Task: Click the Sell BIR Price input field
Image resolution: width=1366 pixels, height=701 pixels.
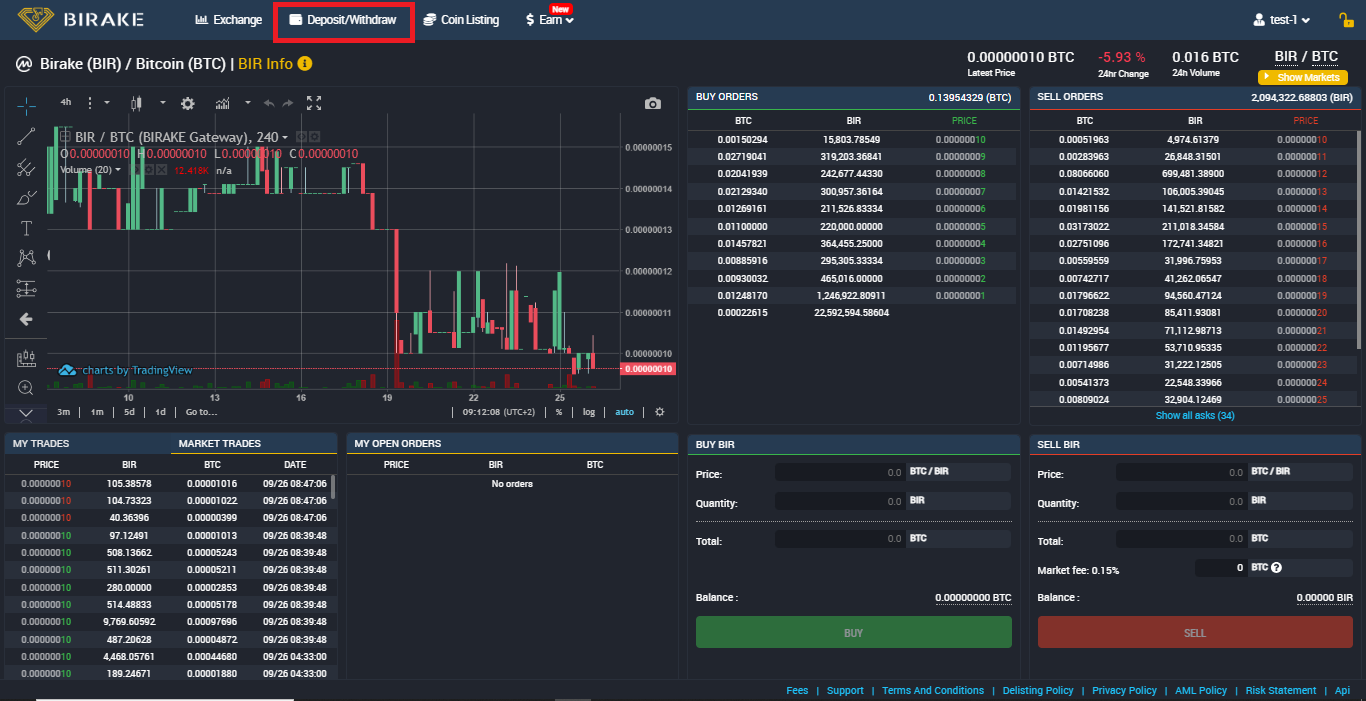Action: click(x=1182, y=472)
